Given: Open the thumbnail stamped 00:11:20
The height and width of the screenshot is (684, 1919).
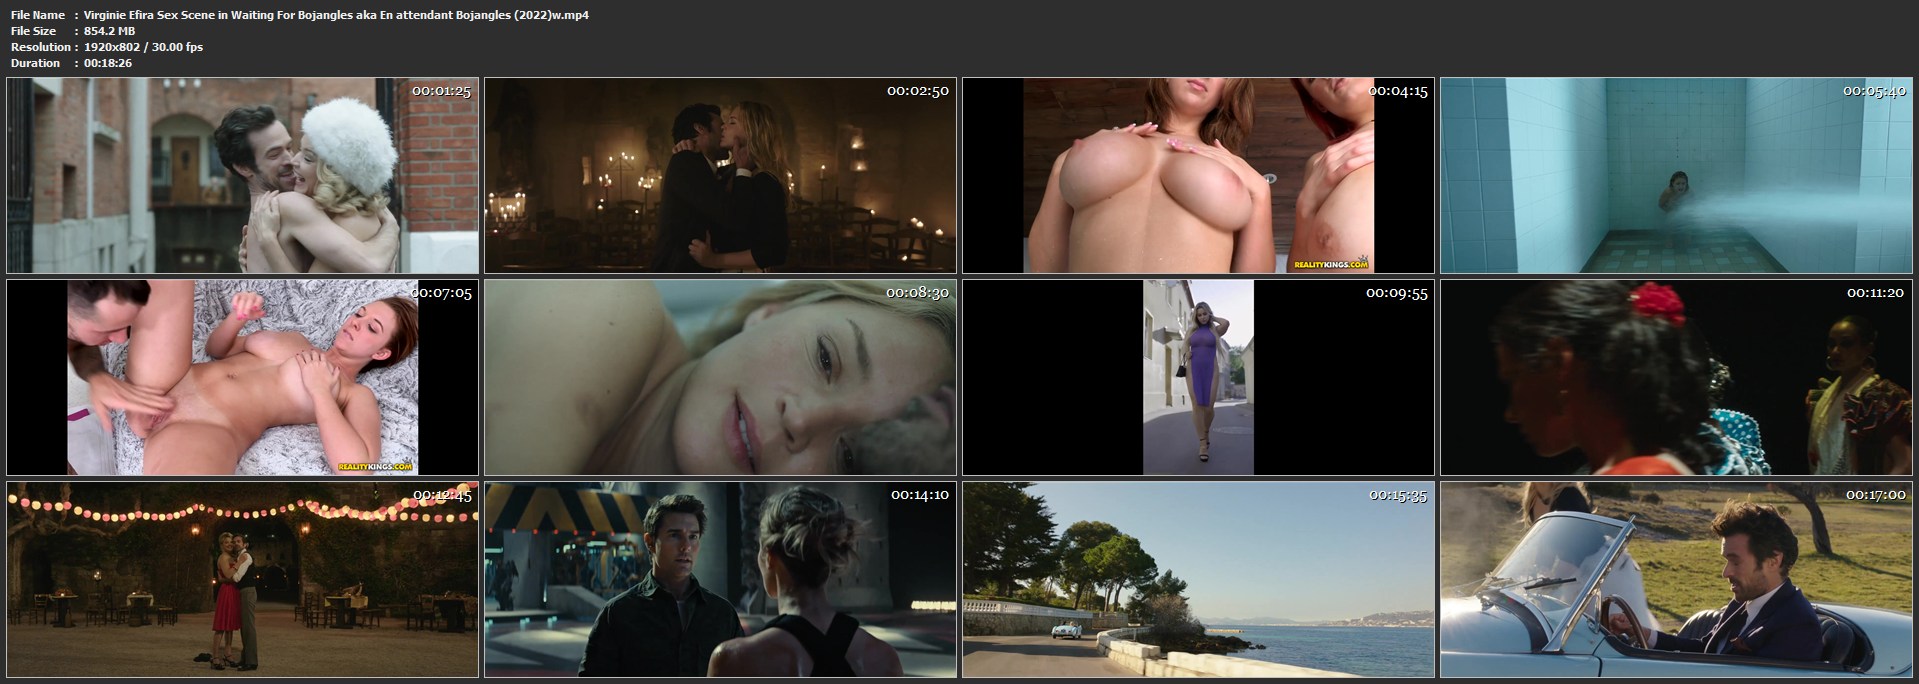Looking at the screenshot, I should pos(1676,377).
